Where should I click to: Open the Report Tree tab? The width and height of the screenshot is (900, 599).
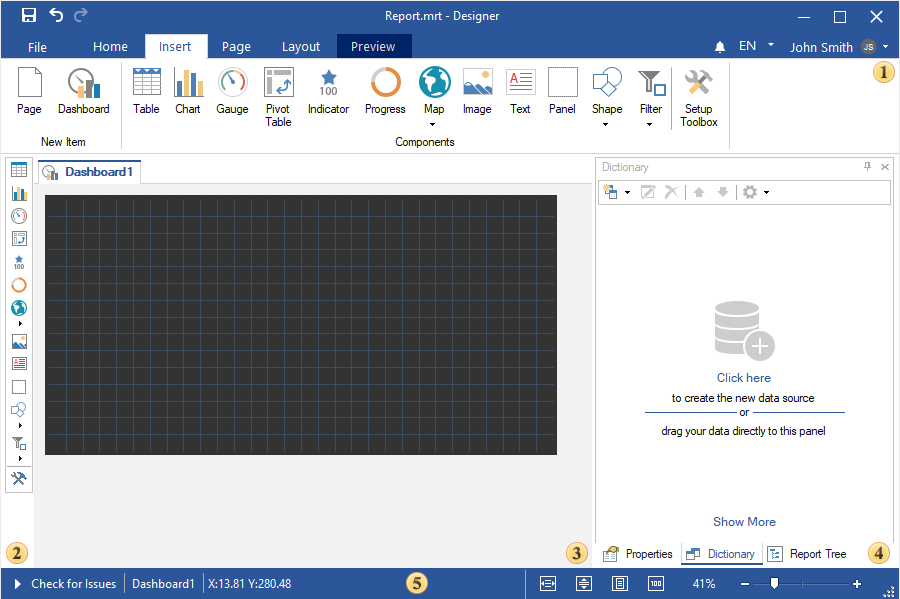pyautogui.click(x=807, y=554)
